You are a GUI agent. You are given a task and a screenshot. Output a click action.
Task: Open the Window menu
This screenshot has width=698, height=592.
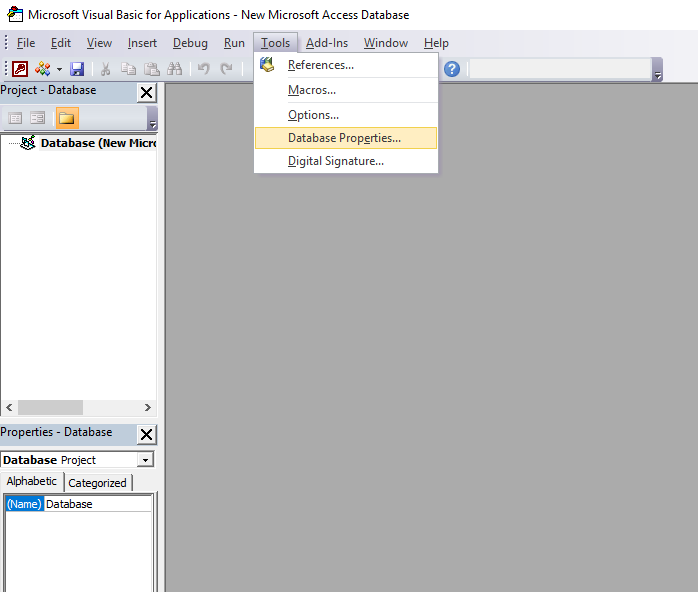(x=386, y=43)
